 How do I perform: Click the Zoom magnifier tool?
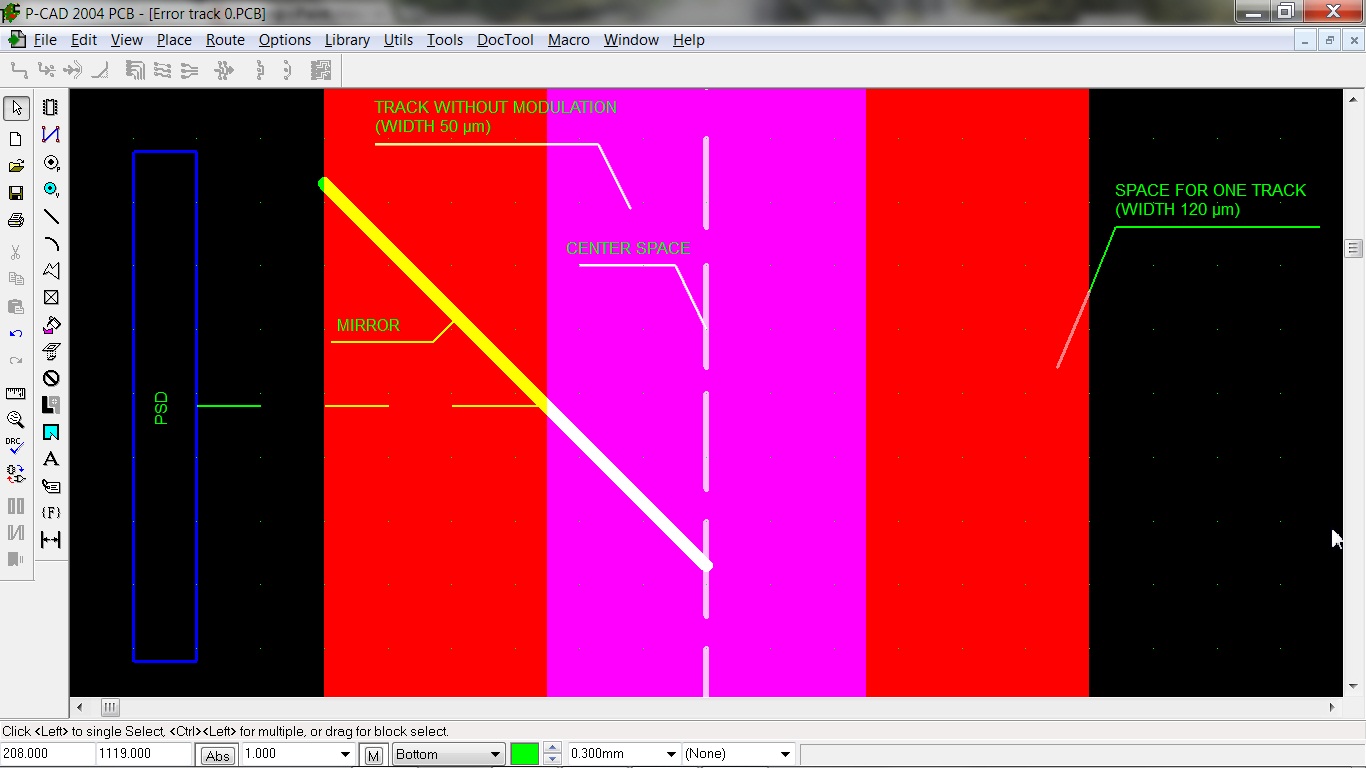16,420
